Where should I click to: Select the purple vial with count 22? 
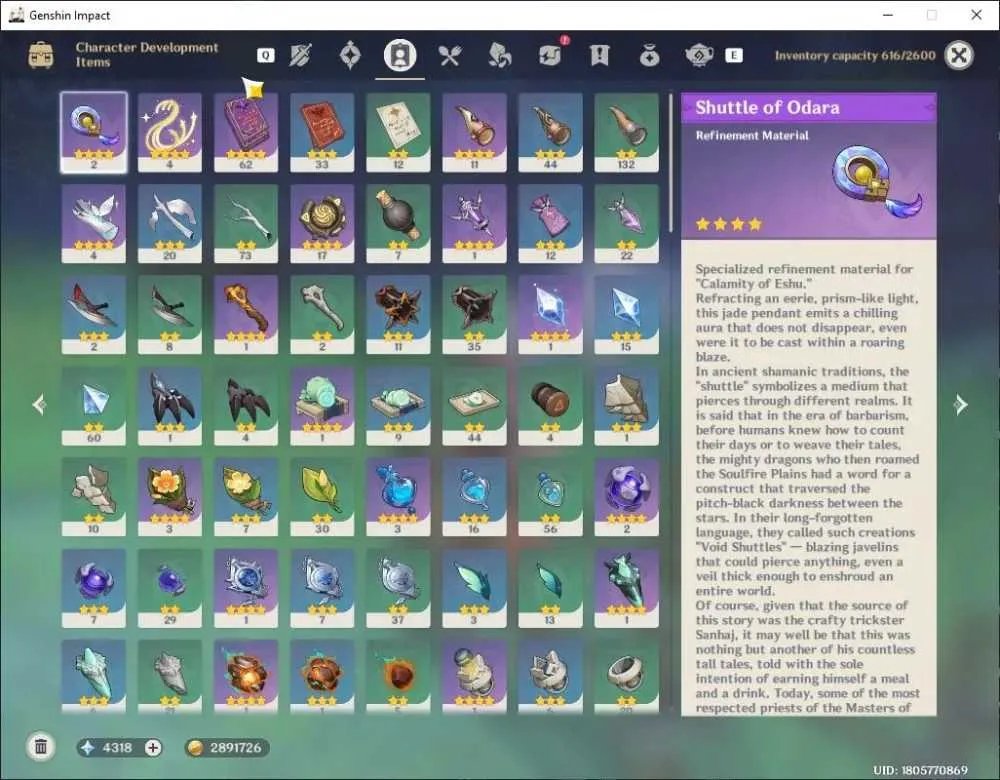pyautogui.click(x=626, y=224)
